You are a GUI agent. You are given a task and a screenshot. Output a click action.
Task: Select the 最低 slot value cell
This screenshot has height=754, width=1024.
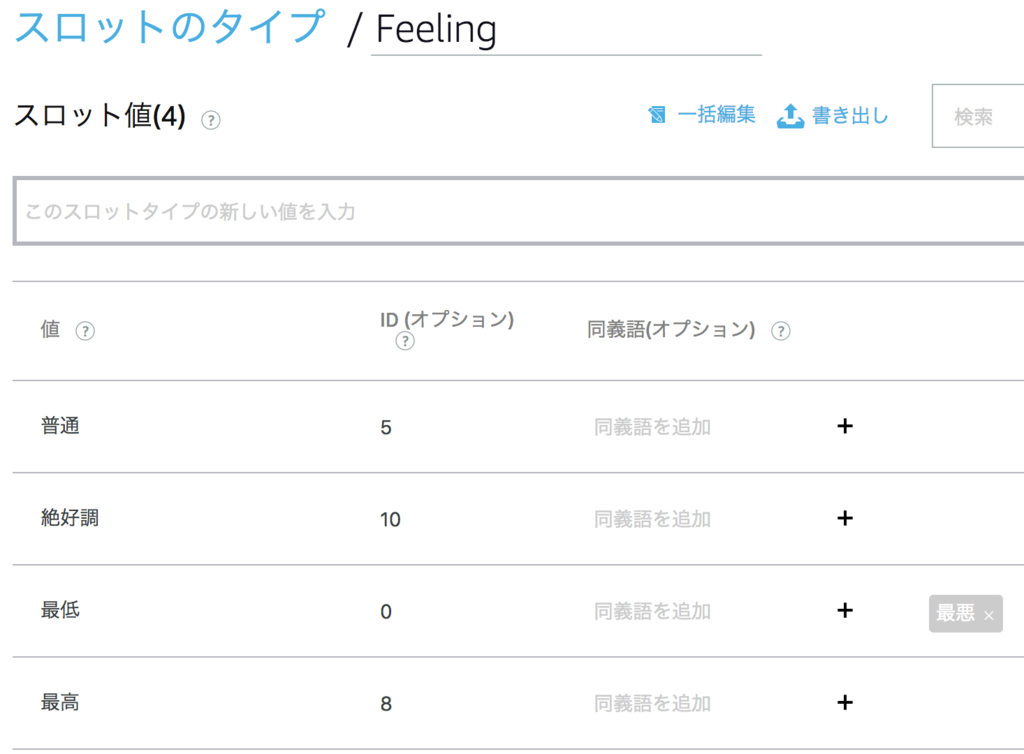pos(61,610)
